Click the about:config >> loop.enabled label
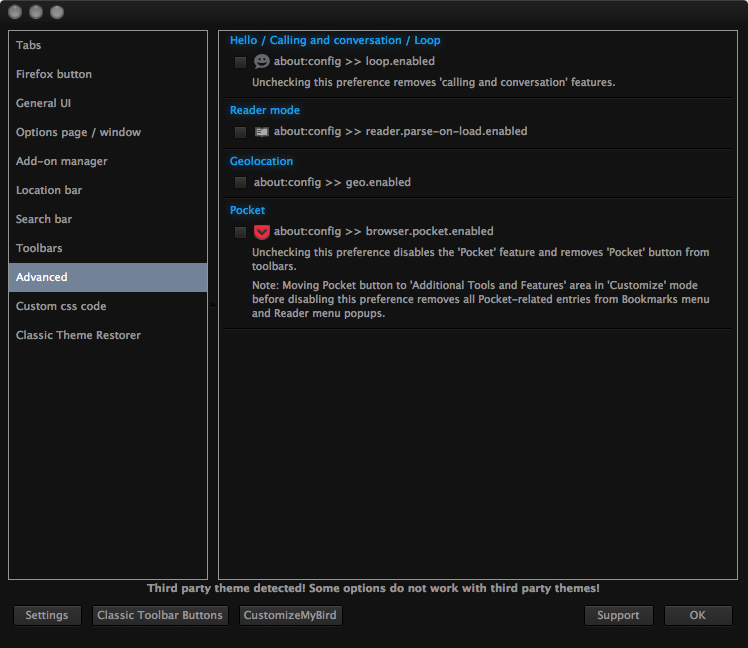The width and height of the screenshot is (748, 648). [x=354, y=62]
